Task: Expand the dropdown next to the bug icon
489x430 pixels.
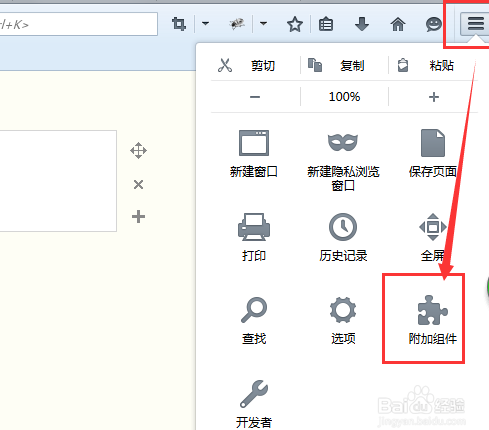Action: point(263,24)
